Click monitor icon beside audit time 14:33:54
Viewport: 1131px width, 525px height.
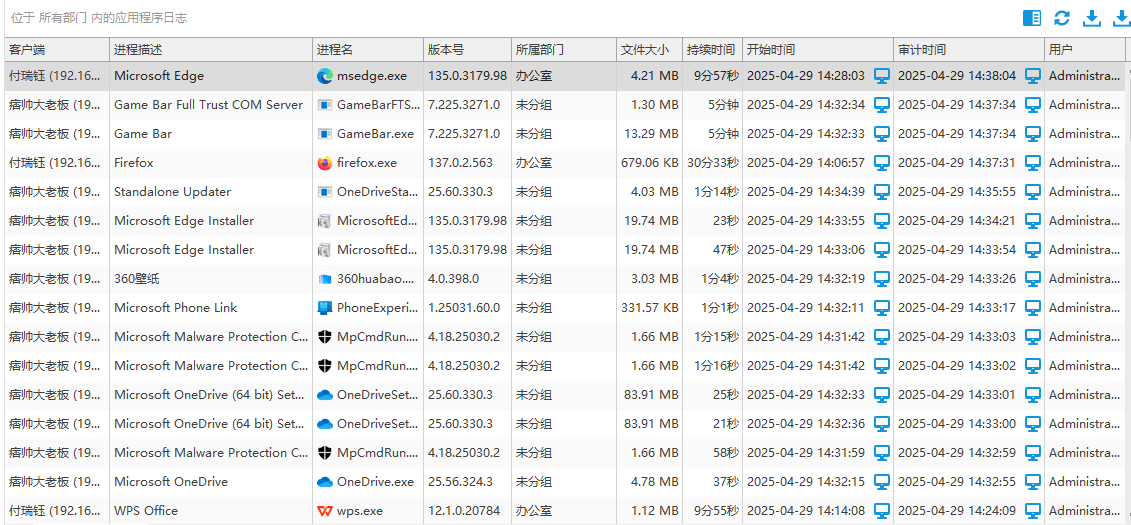(x=1033, y=250)
